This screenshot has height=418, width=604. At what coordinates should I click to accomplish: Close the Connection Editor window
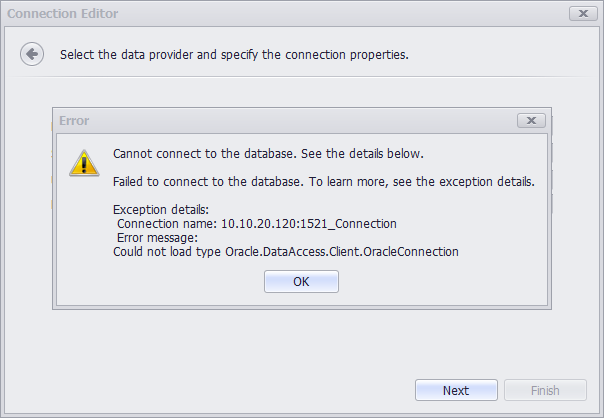click(x=583, y=13)
